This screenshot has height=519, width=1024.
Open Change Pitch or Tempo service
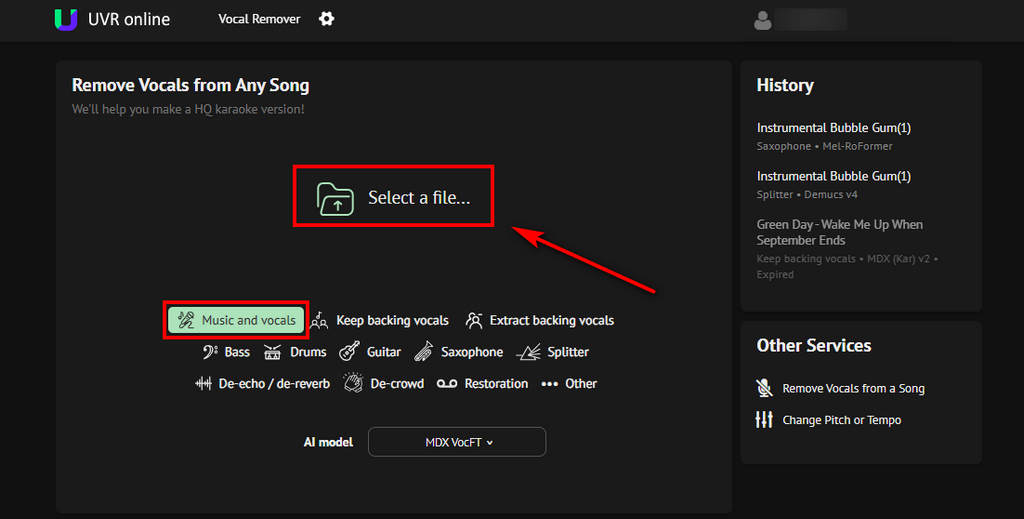(x=828, y=420)
